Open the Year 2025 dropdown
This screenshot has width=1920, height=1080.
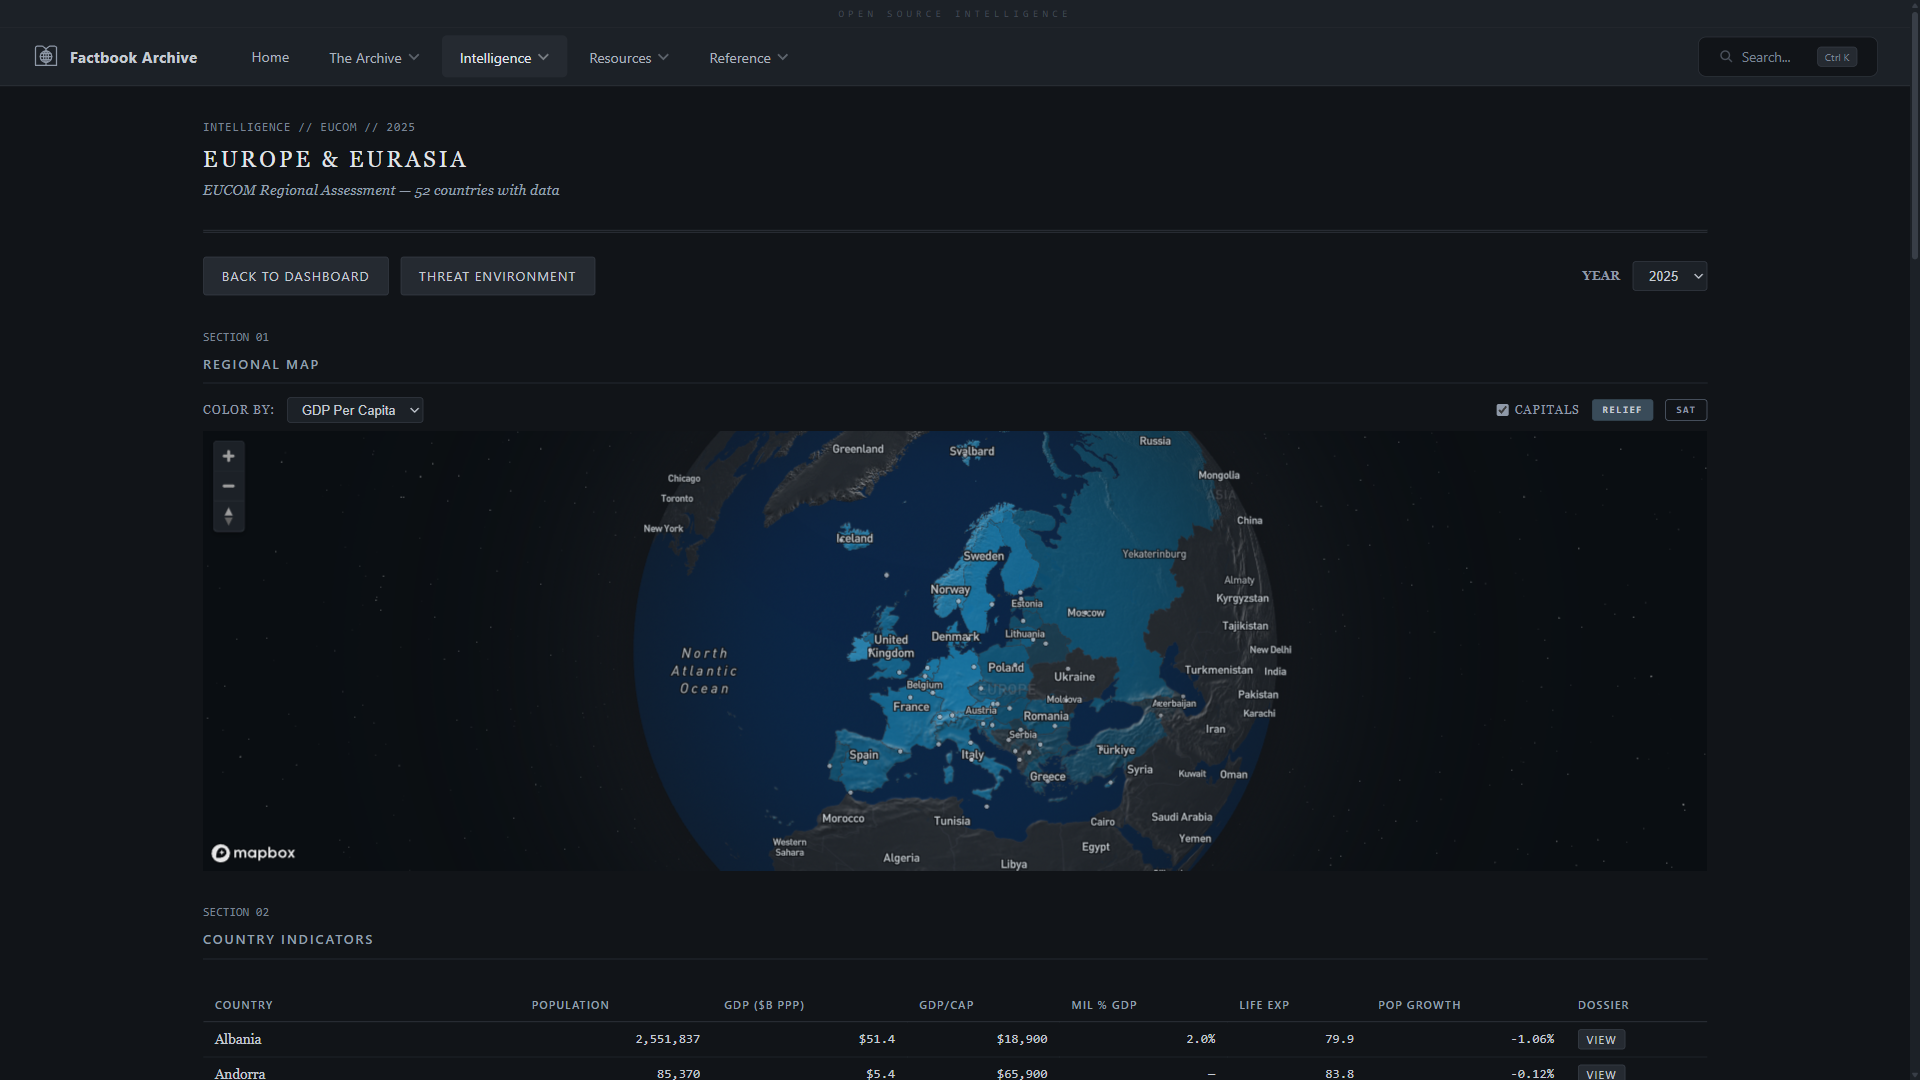coord(1669,276)
